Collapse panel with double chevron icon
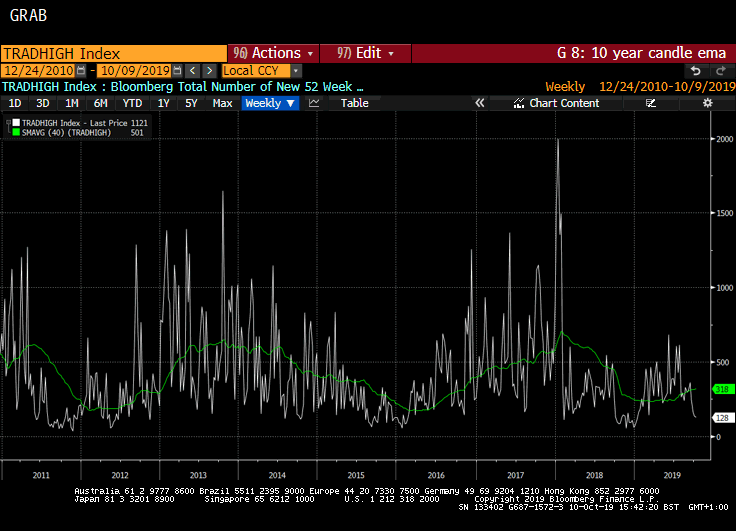This screenshot has height=531, width=736. point(479,103)
